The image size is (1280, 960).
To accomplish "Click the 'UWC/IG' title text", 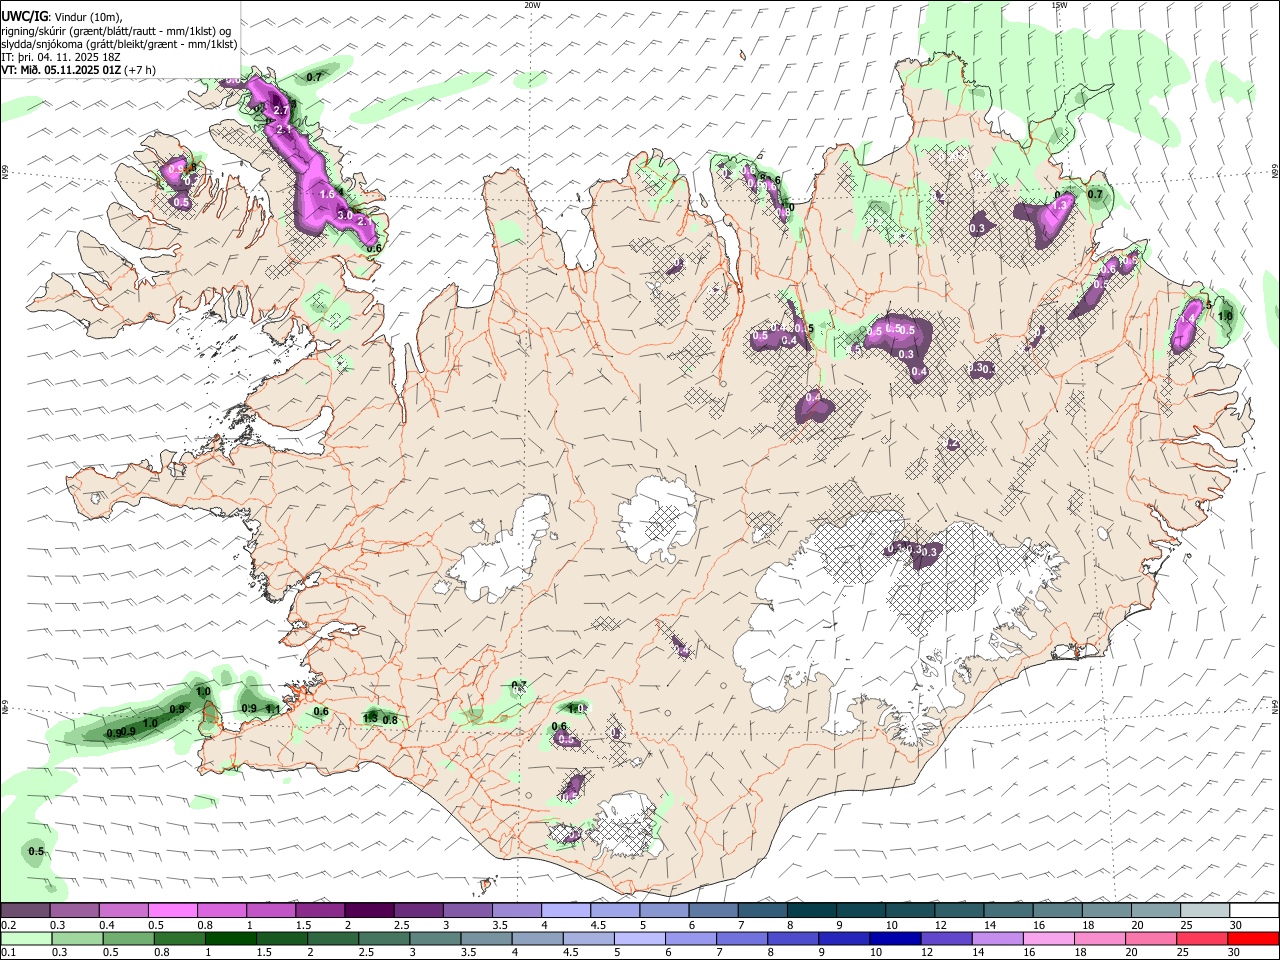I will 24,17.
